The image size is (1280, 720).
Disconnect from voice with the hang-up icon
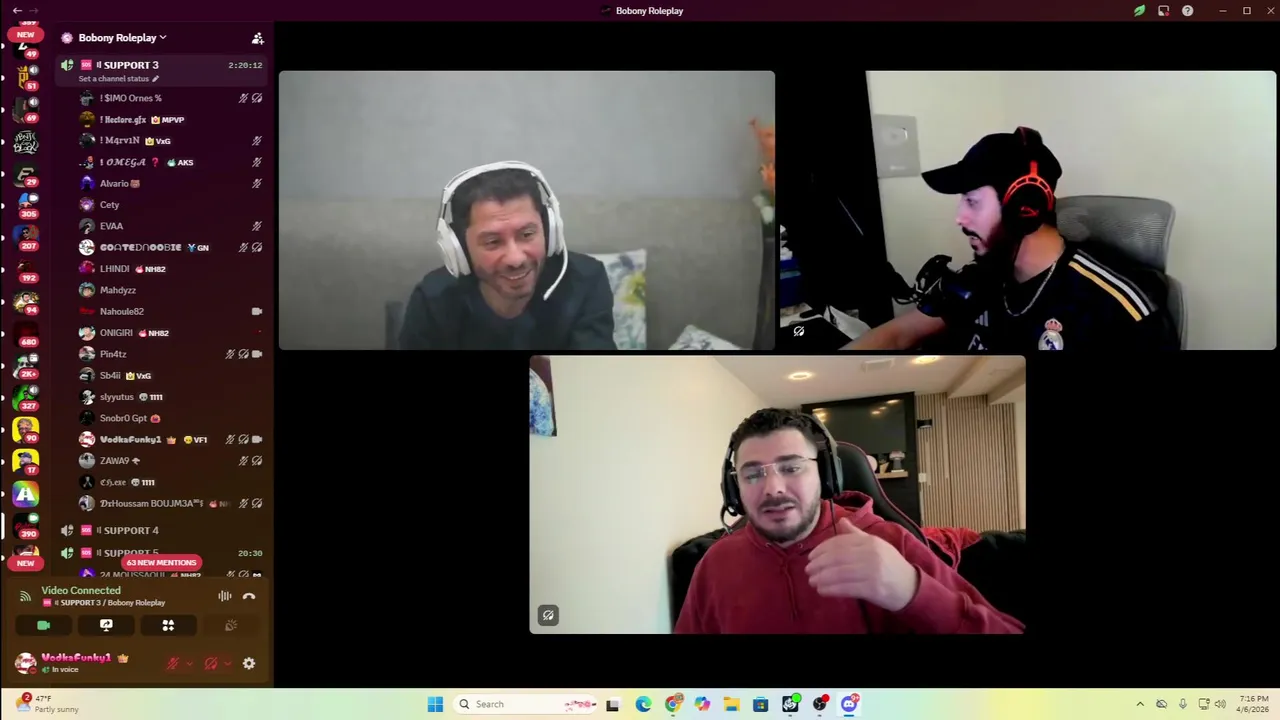[x=249, y=596]
